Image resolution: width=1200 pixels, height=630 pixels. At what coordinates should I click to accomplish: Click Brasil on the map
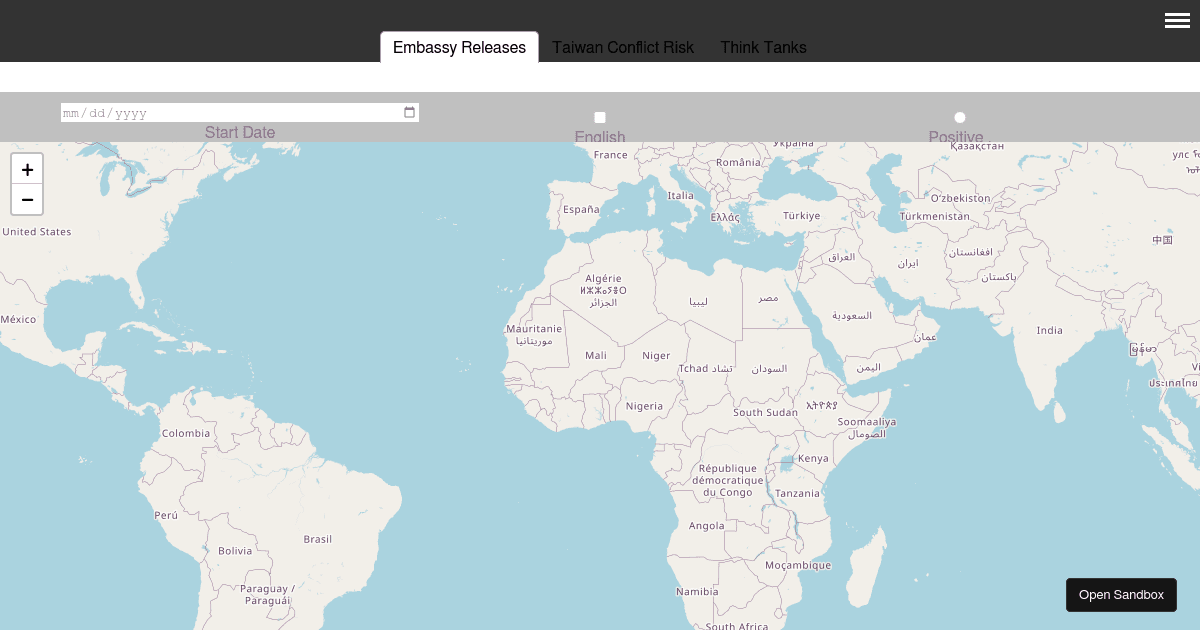(x=317, y=539)
